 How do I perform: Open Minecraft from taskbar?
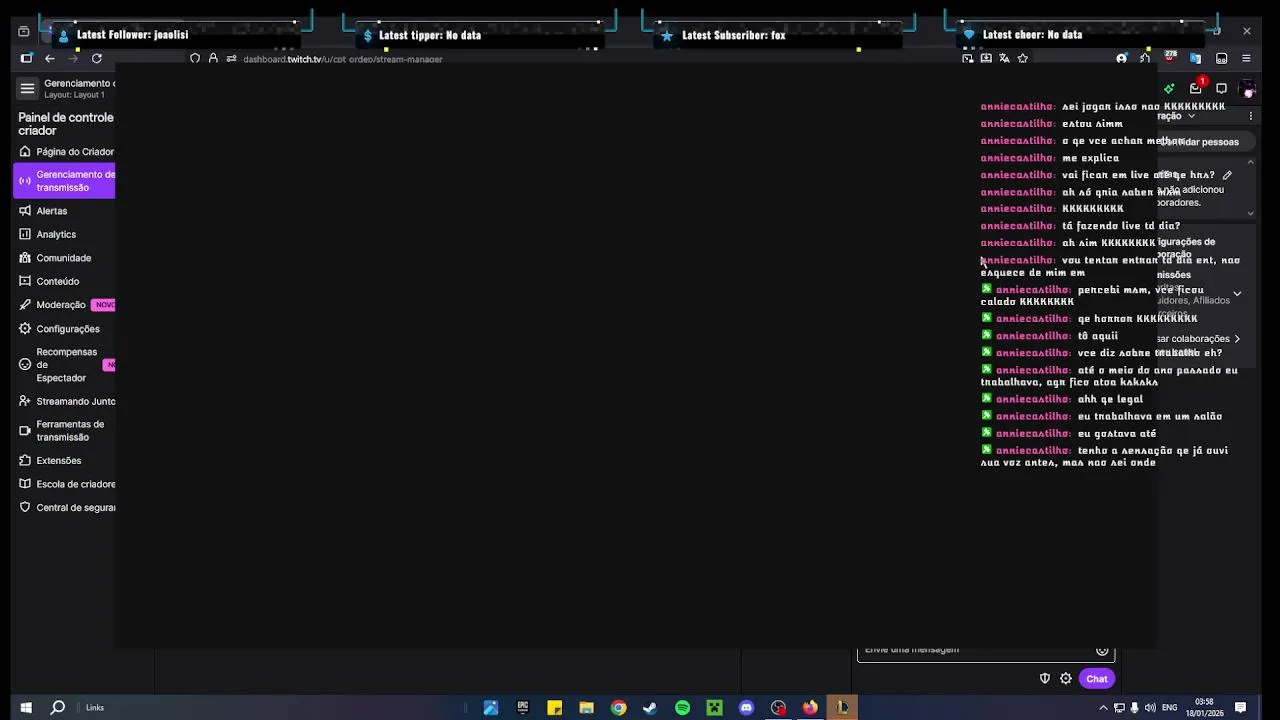coord(714,707)
